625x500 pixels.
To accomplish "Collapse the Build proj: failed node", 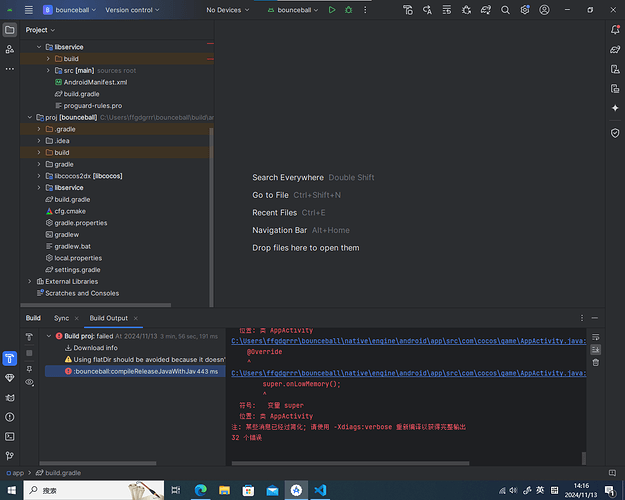I will pos(49,336).
